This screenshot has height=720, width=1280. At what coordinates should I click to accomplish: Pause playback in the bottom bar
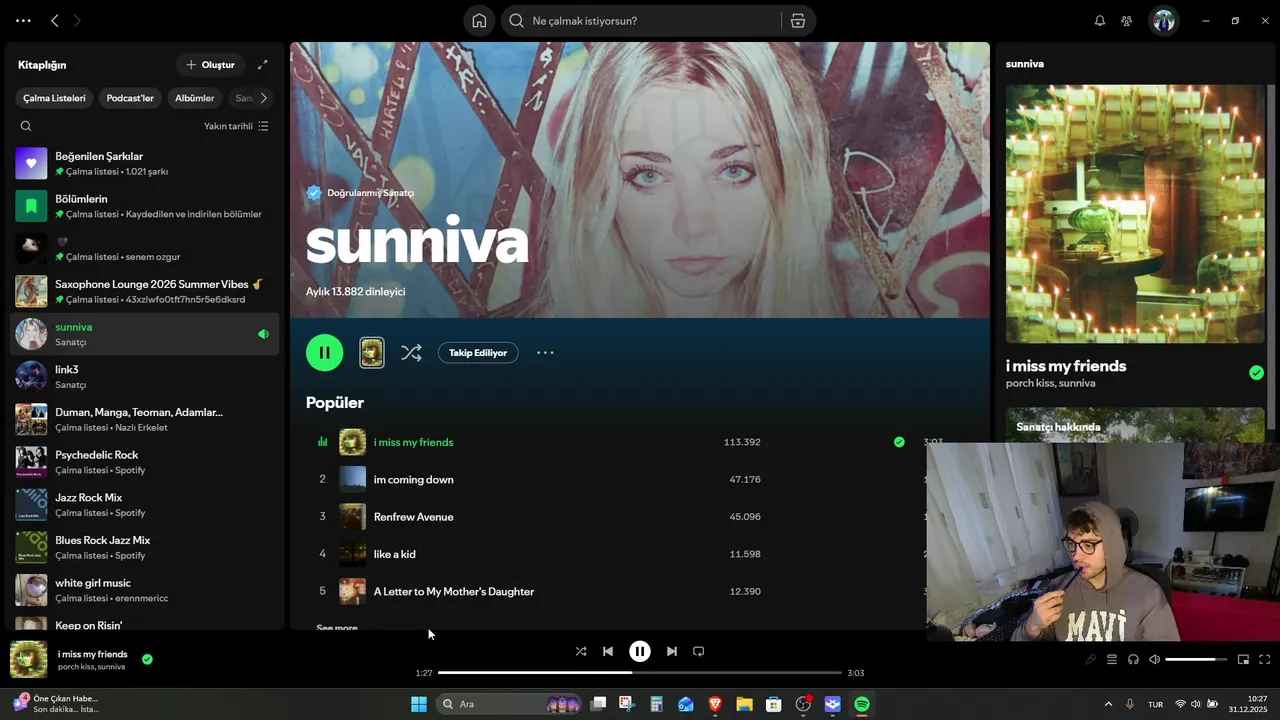640,651
